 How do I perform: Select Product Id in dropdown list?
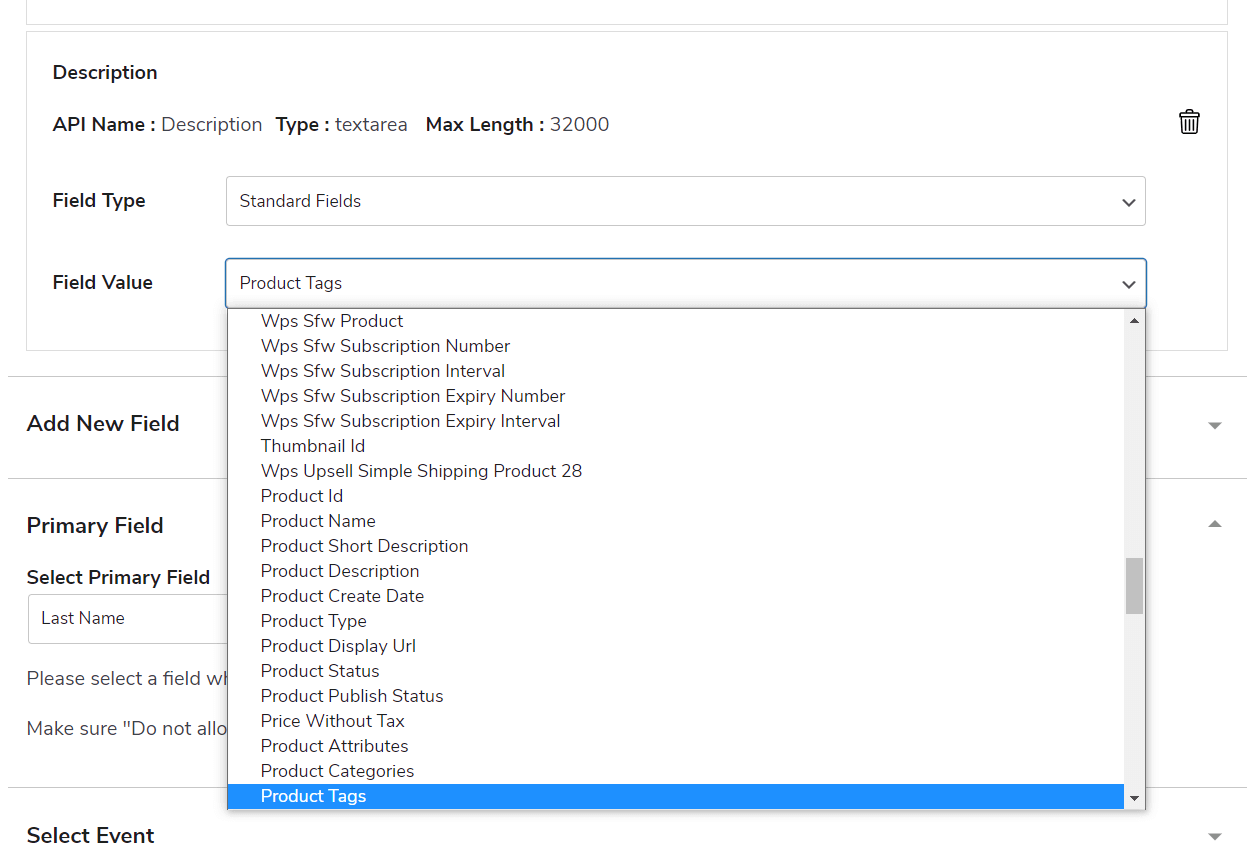click(302, 496)
